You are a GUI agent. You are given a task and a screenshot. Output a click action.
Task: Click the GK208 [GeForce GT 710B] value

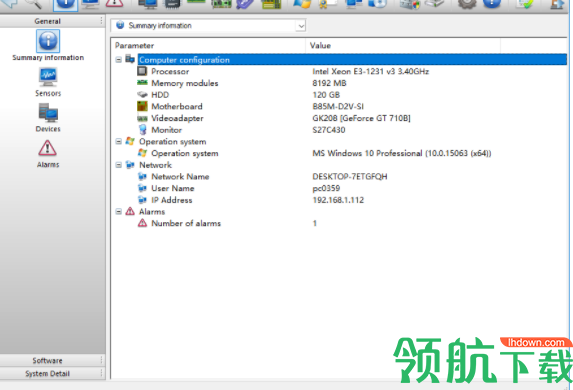click(361, 118)
